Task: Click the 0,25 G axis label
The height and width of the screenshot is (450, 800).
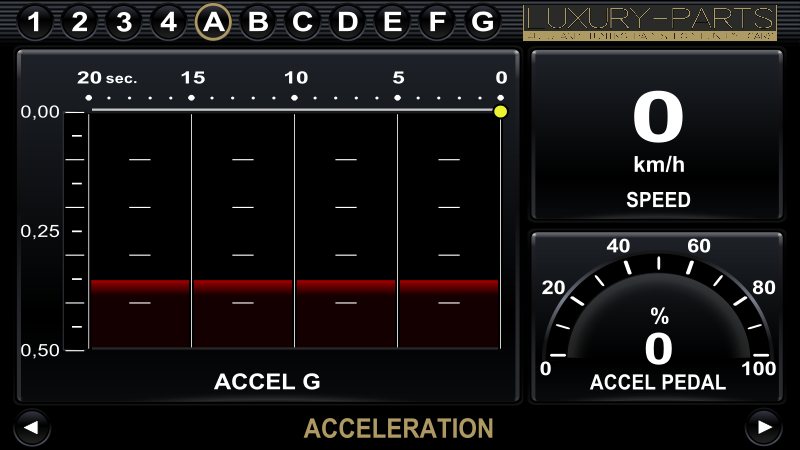Action: pyautogui.click(x=40, y=231)
